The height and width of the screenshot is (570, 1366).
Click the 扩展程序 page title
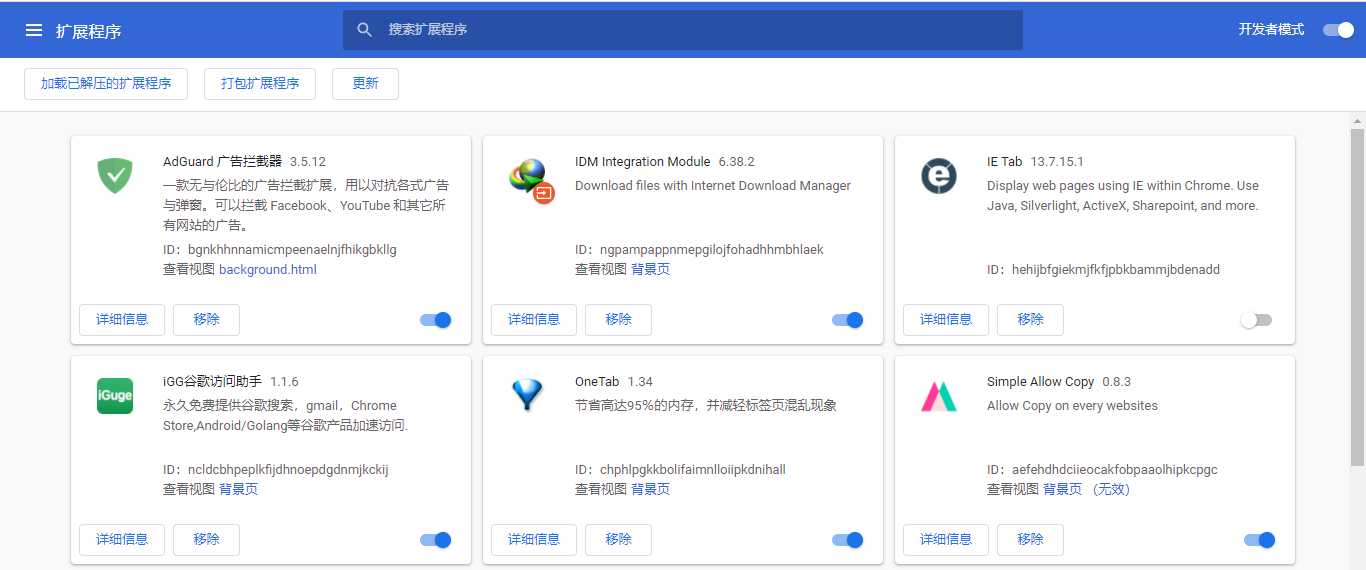89,31
